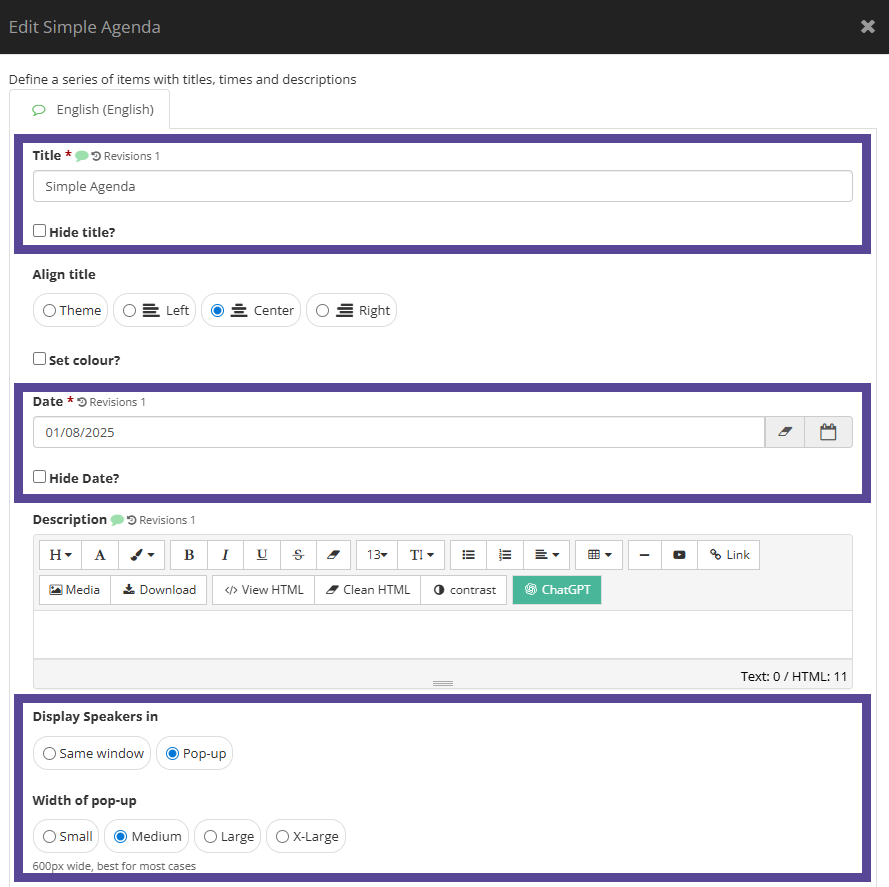Tick the Set colour? checkbox
Viewport: 889px width, 887px height.
(39, 359)
